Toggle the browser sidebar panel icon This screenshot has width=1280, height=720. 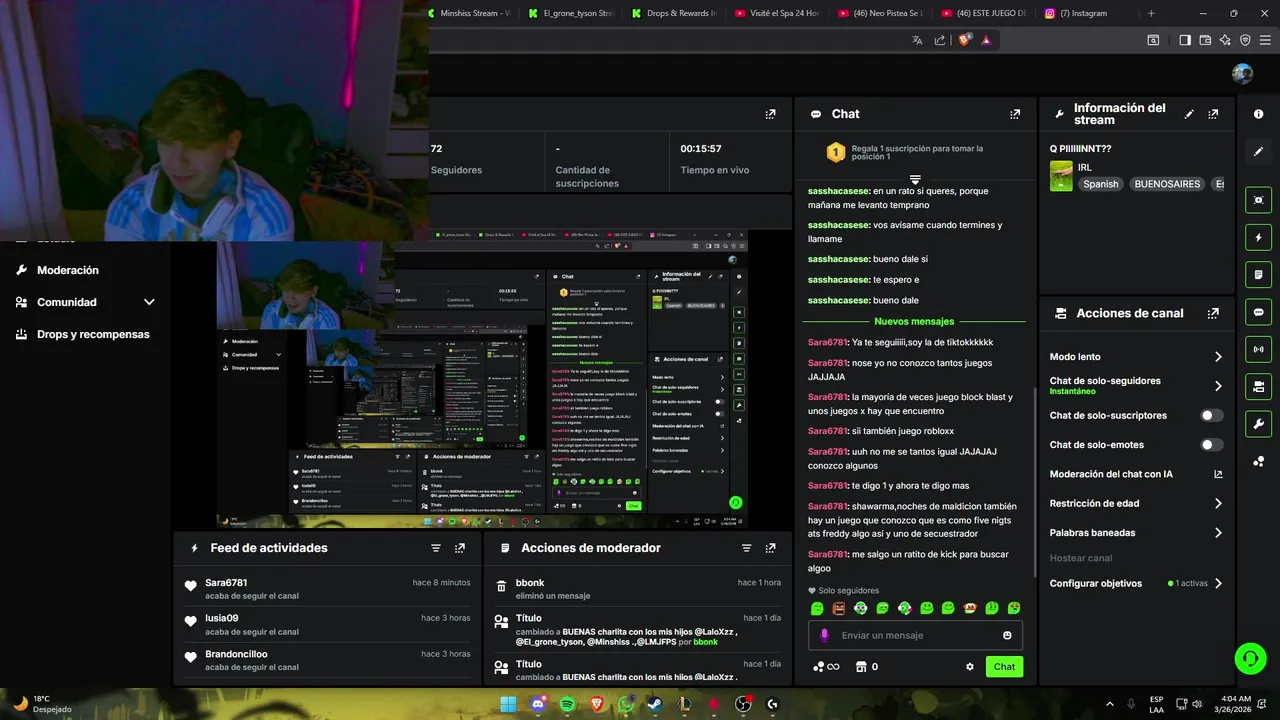click(1185, 40)
